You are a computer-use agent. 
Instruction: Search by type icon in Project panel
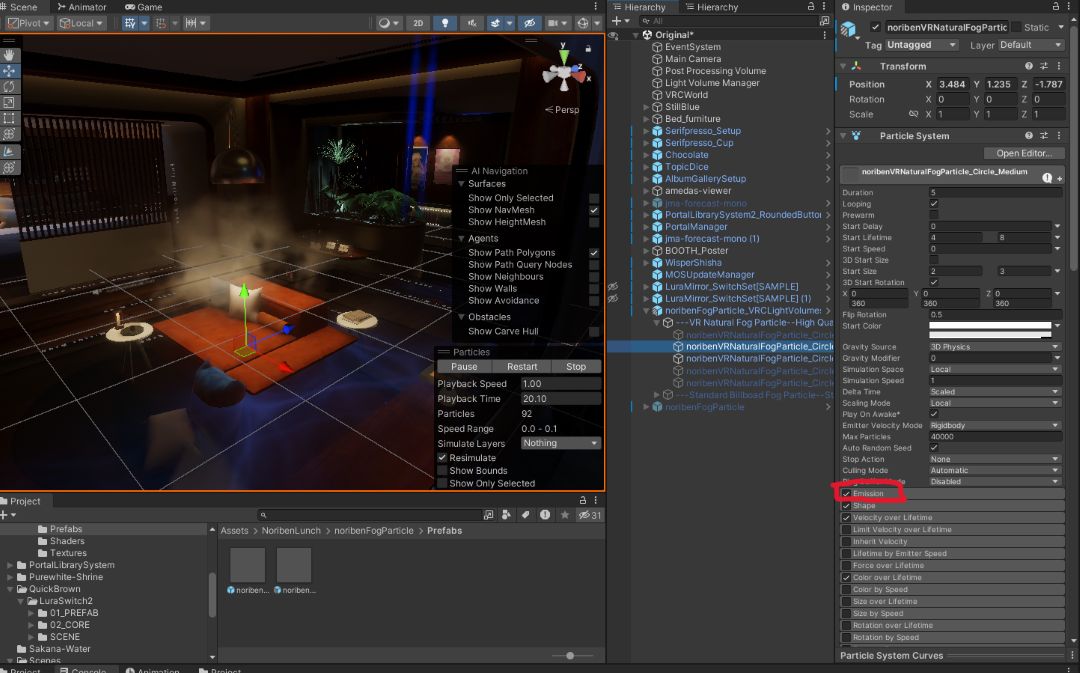point(506,515)
